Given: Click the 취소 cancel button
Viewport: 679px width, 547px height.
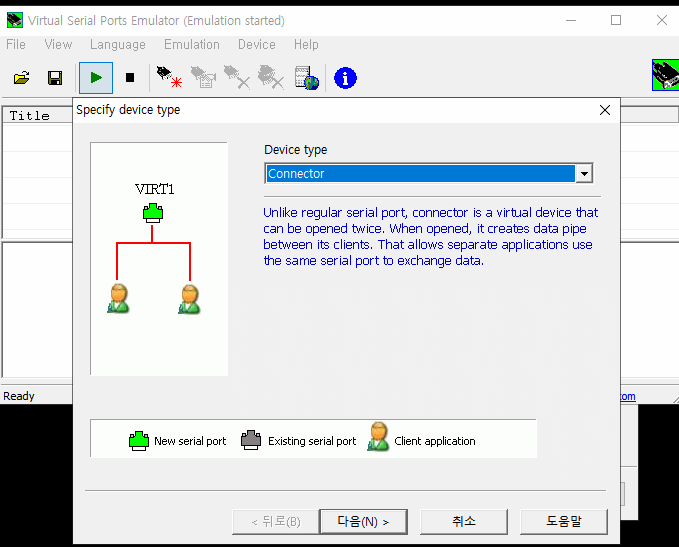Looking at the screenshot, I should [x=464, y=521].
